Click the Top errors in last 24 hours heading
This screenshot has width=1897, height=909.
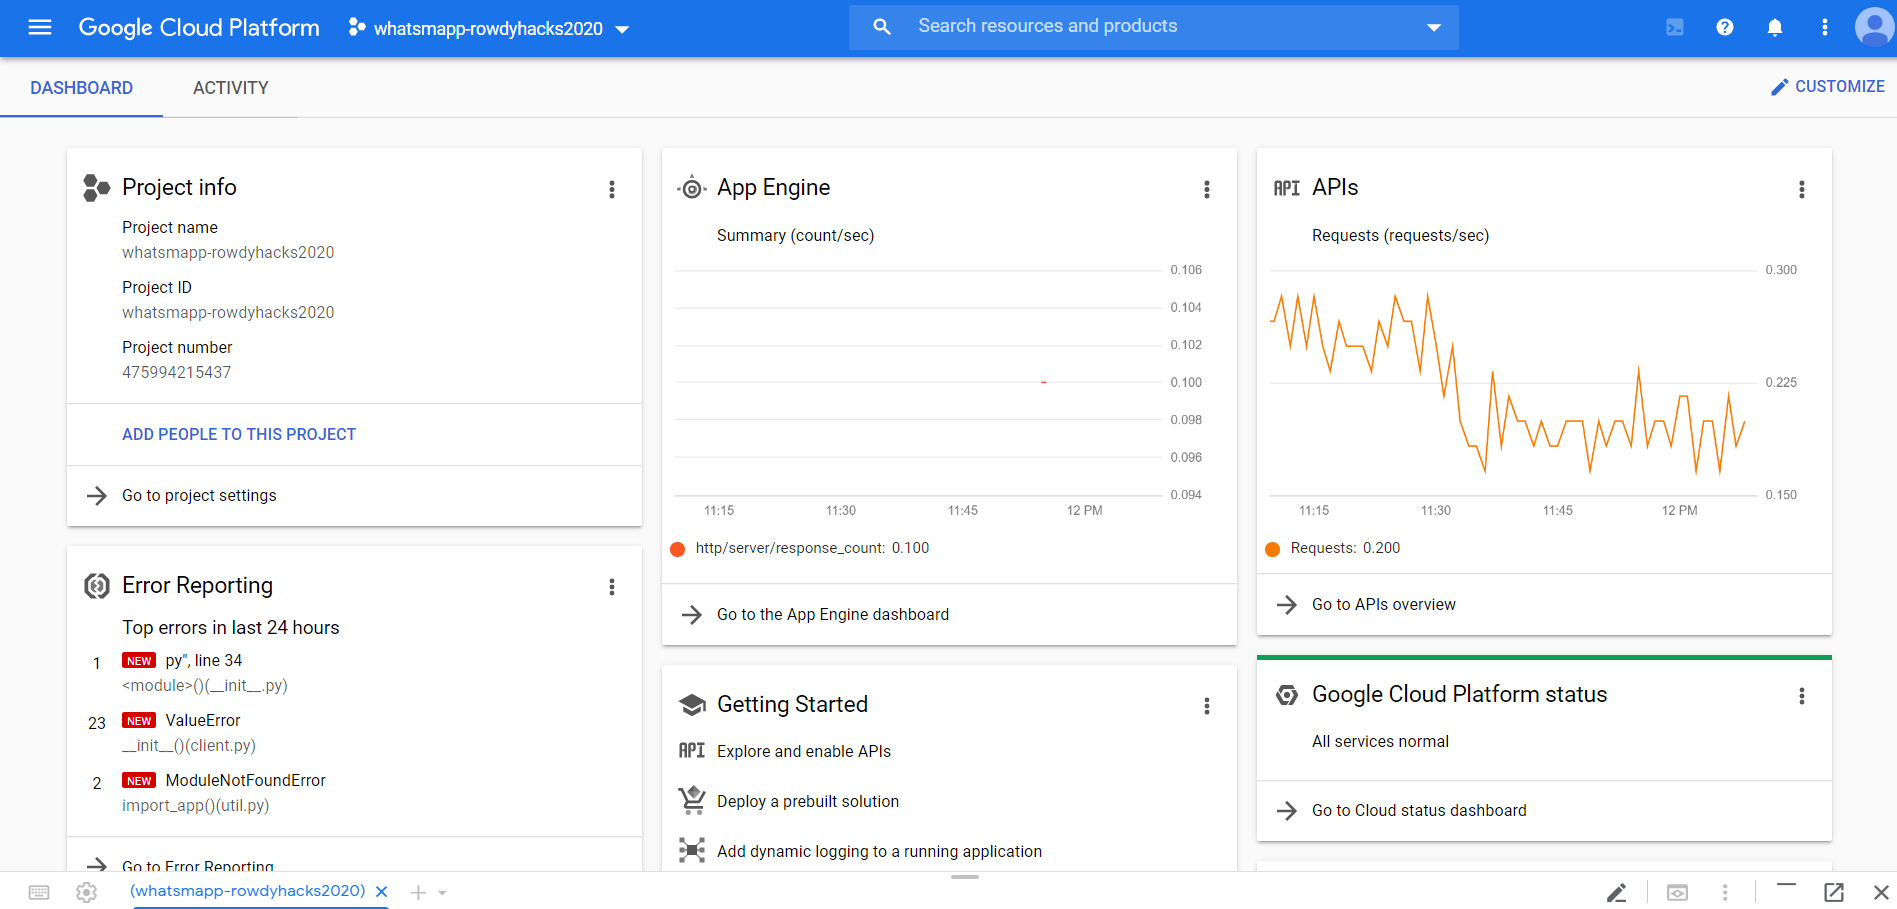pos(231,628)
